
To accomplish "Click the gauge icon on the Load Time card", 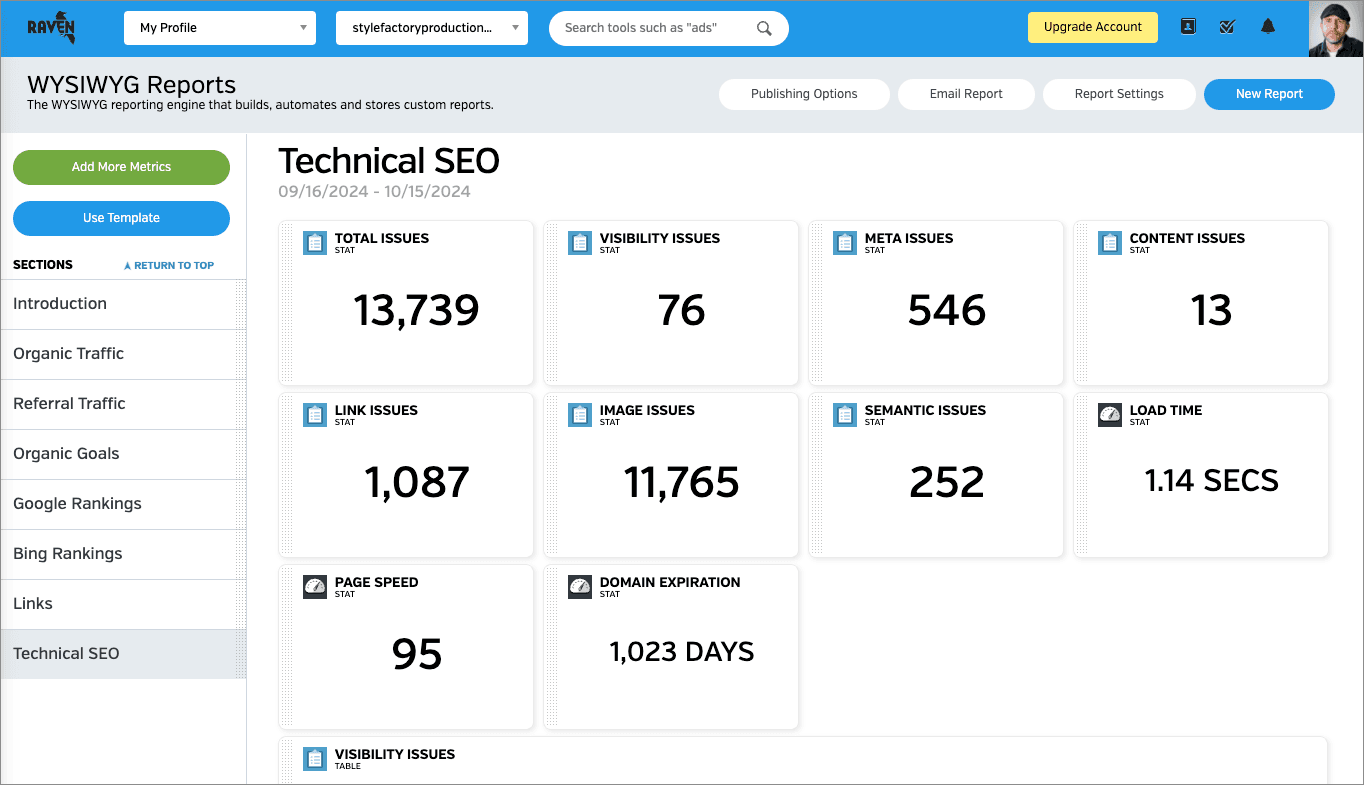I will pos(1110,414).
